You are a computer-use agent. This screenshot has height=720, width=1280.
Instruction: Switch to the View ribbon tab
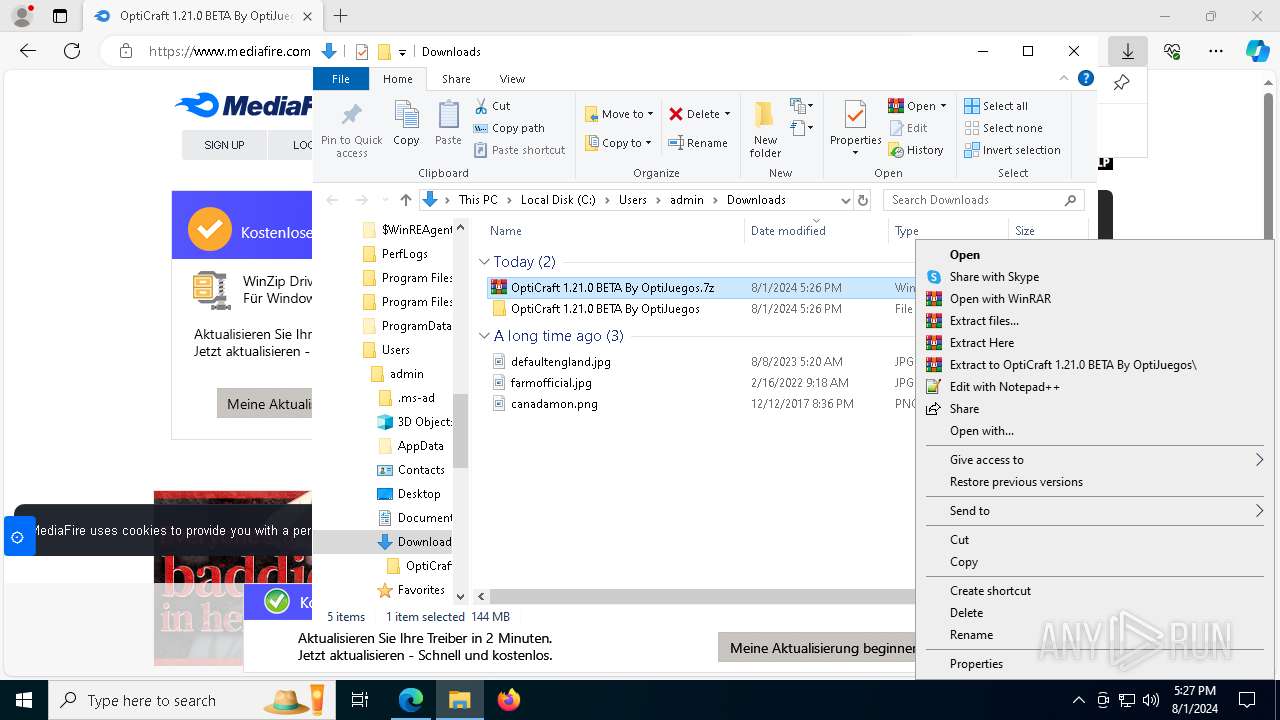(512, 79)
